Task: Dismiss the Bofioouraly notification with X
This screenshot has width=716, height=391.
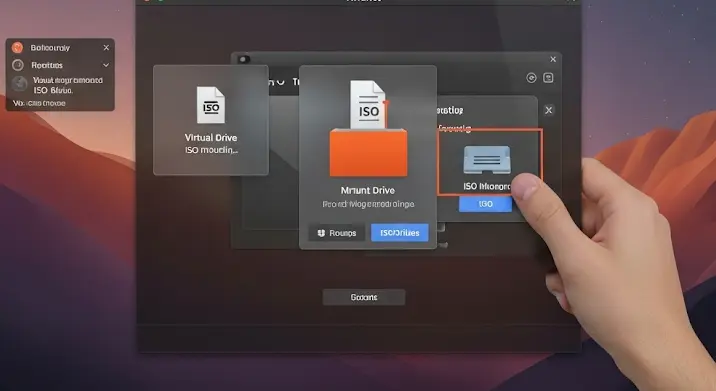Action: (x=106, y=48)
